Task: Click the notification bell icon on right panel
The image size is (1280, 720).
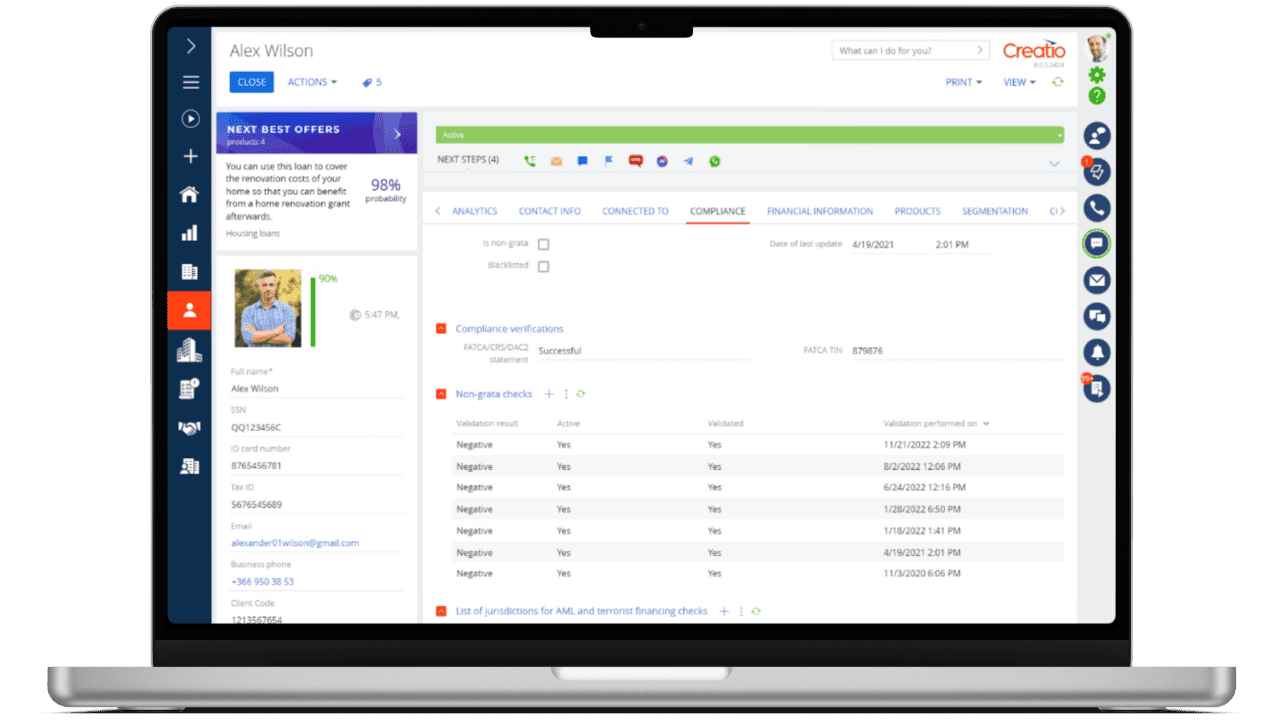Action: tap(1097, 352)
